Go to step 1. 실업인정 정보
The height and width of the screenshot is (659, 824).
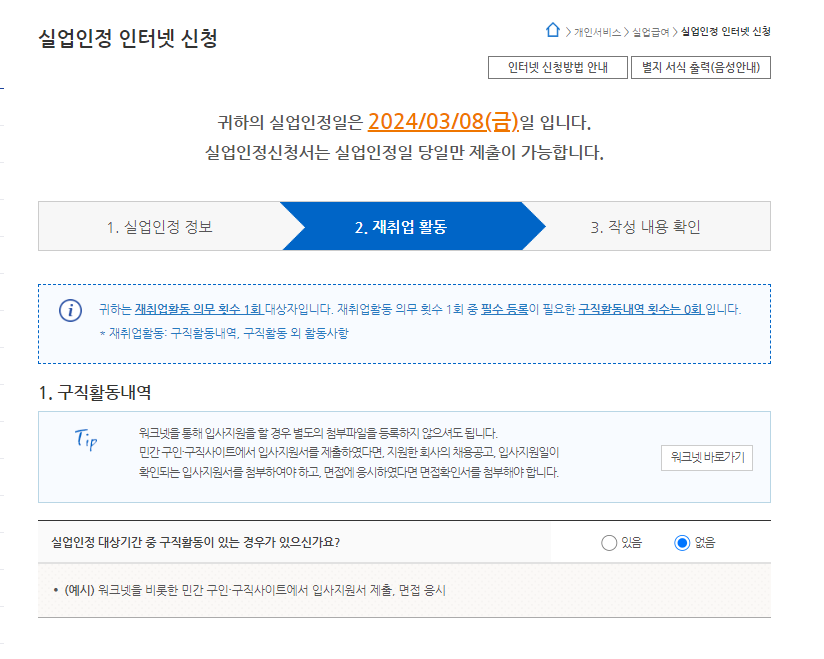click(x=159, y=226)
